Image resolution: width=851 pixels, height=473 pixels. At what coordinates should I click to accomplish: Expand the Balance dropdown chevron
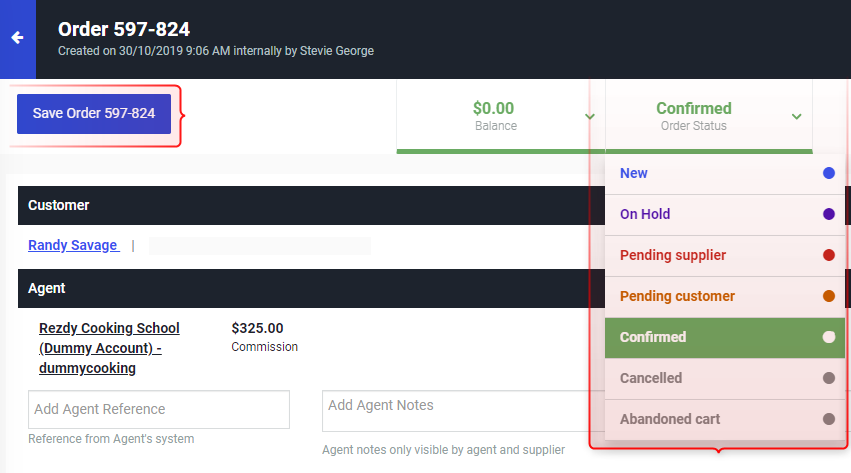pos(590,117)
